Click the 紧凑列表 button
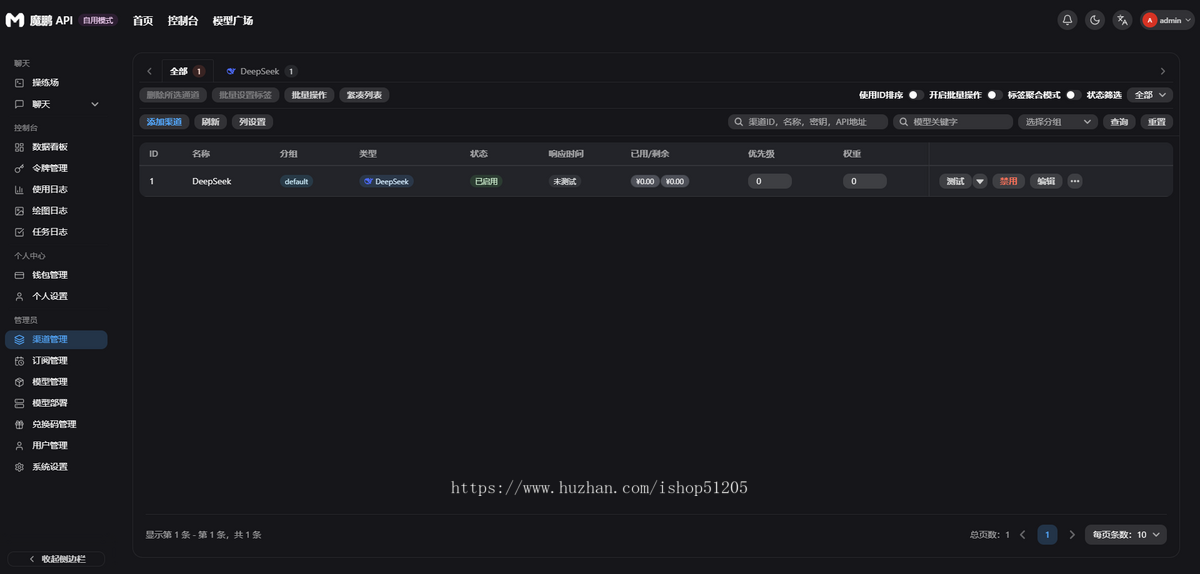Screen dimensions: 1200x574 click(364, 95)
